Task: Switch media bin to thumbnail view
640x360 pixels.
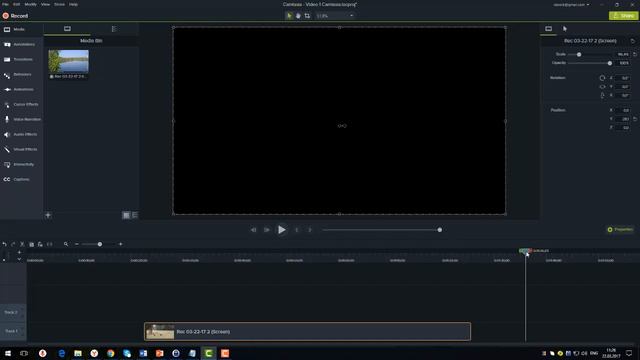Action: [x=126, y=215]
